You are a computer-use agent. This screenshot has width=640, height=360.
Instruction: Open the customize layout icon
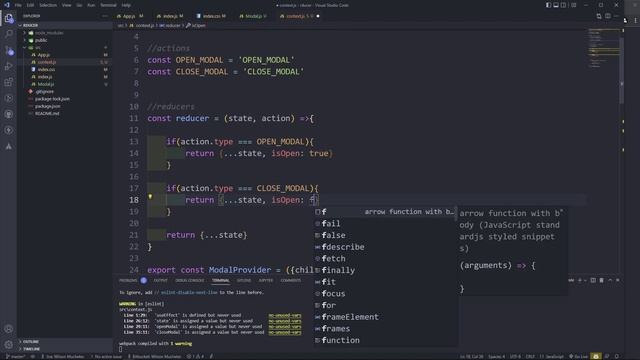(573, 5)
